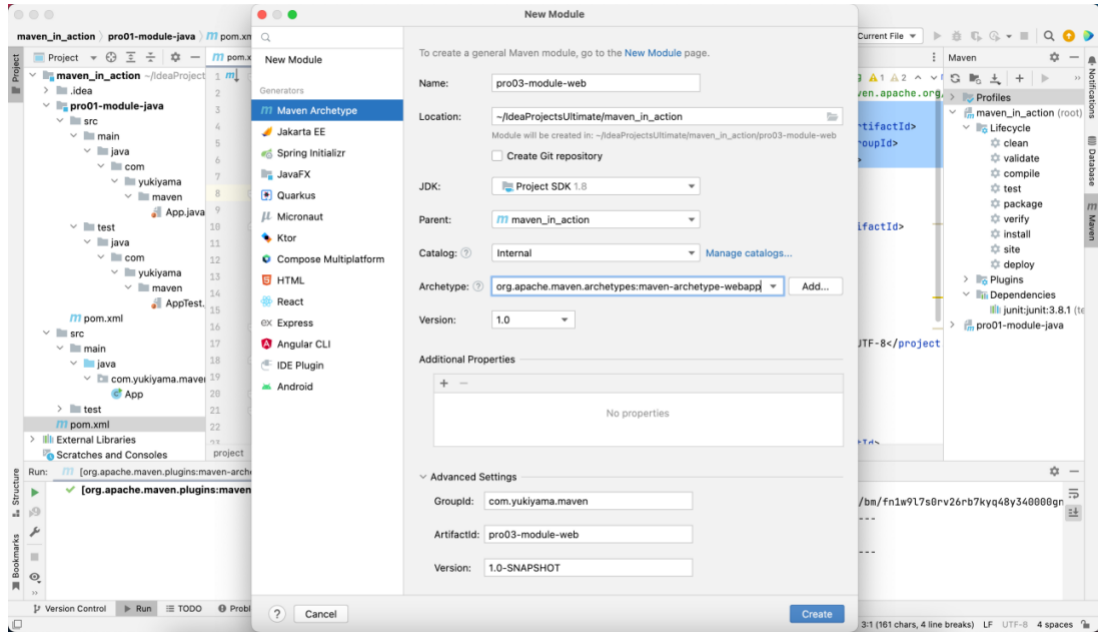The height and width of the screenshot is (638, 1106).
Task: Open help for Catalog field
Action: pyautogui.click(x=466, y=253)
